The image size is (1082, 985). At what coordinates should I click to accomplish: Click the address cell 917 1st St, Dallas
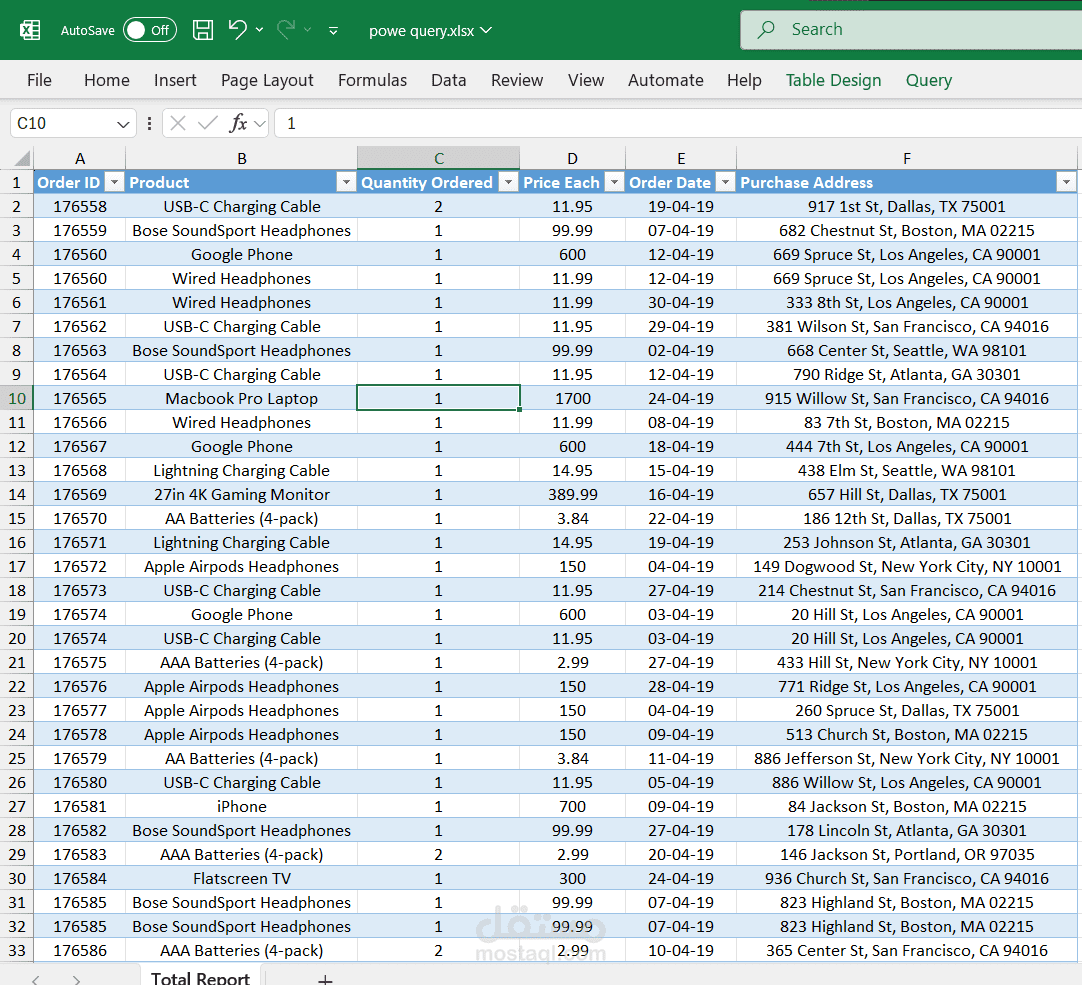pyautogui.click(x=907, y=206)
